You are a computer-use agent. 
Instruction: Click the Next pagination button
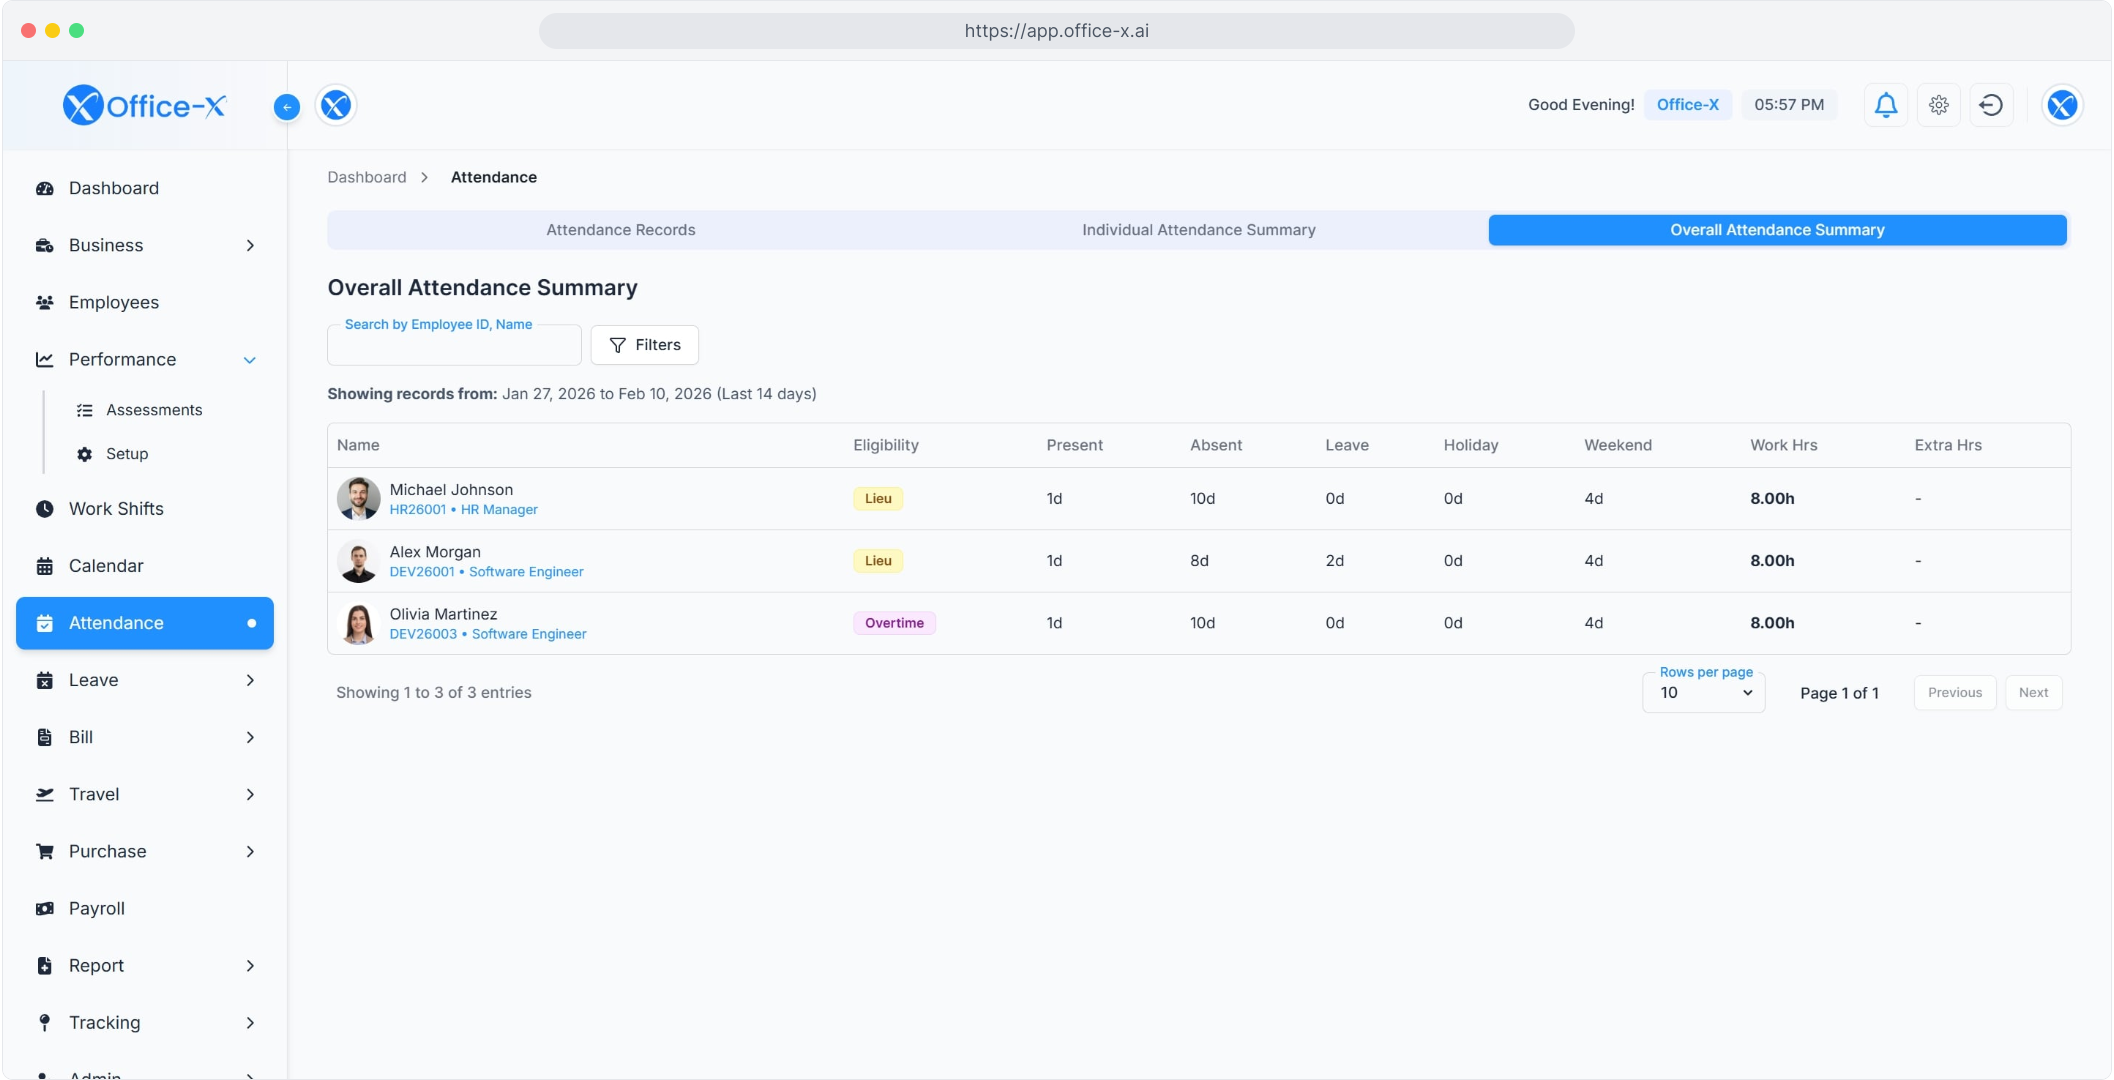[2032, 693]
